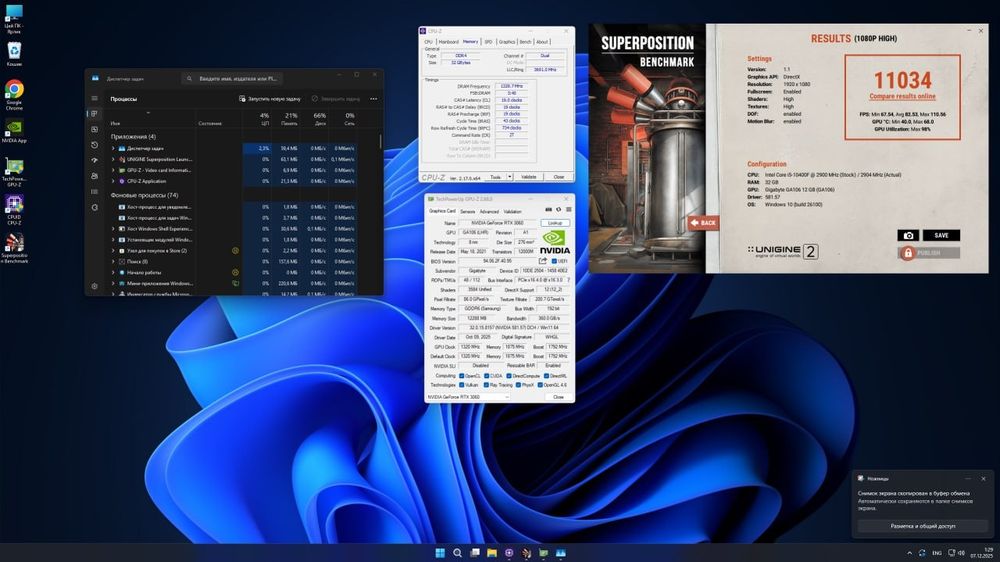The width and height of the screenshot is (1000, 562).
Task: Expand the Диспетчер задач process row
Action: 114,148
